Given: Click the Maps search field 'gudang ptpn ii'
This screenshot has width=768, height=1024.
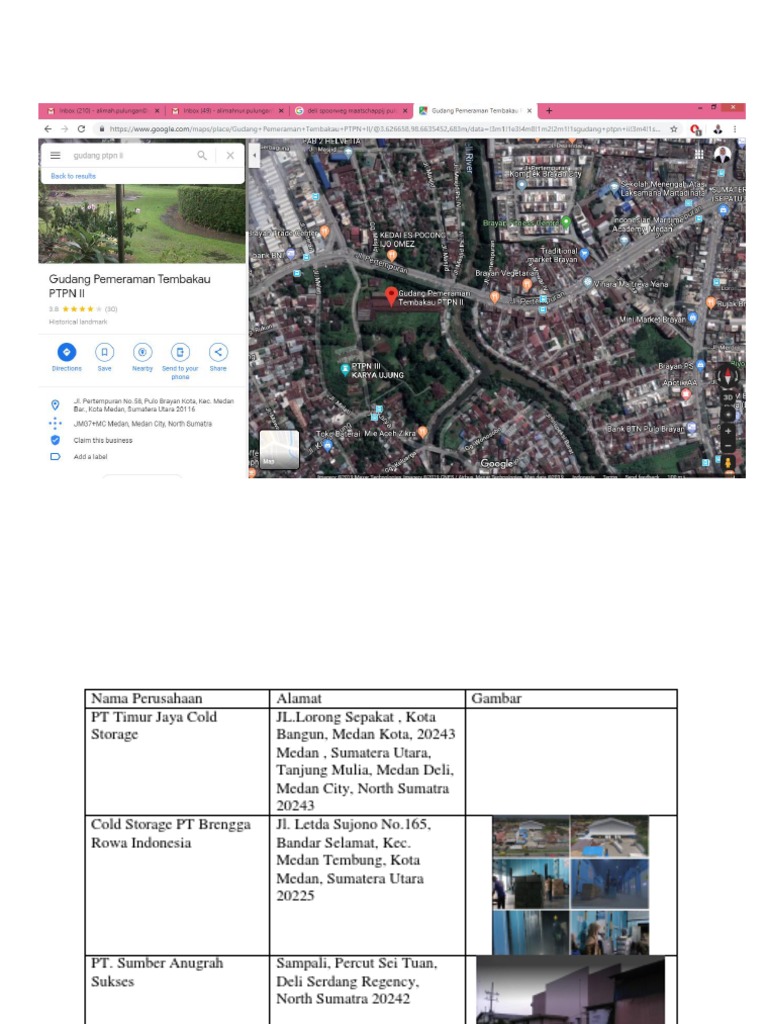Looking at the screenshot, I should [x=131, y=155].
